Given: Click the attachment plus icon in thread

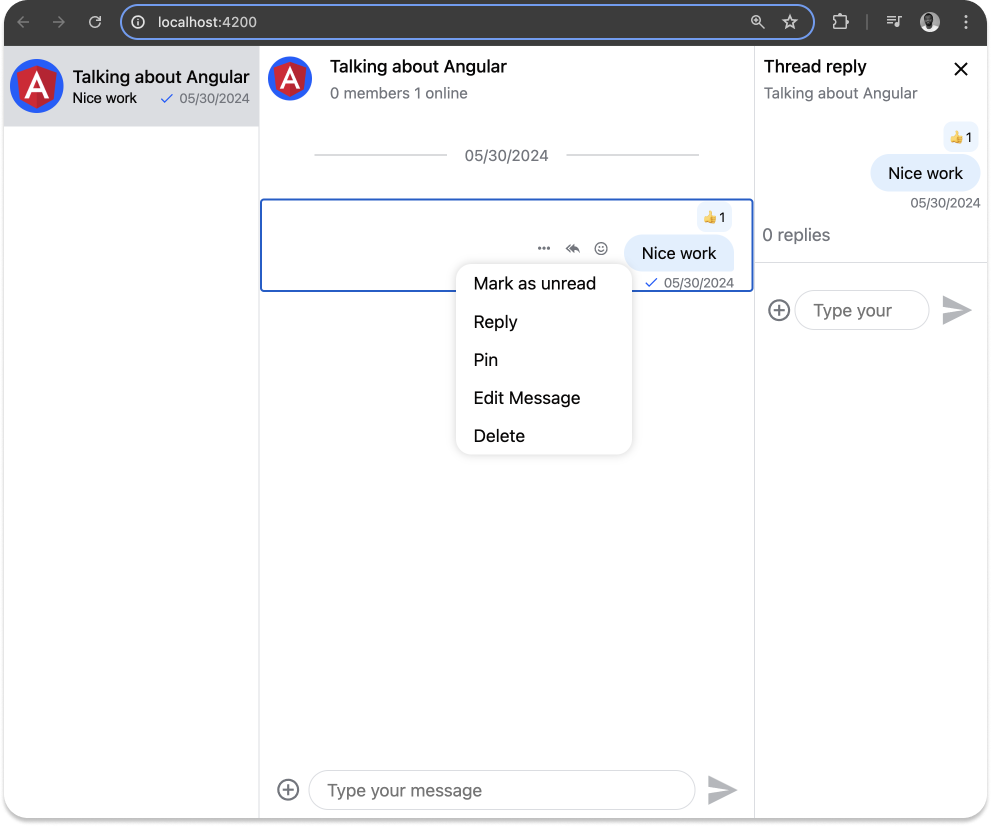Looking at the screenshot, I should pyautogui.click(x=779, y=310).
